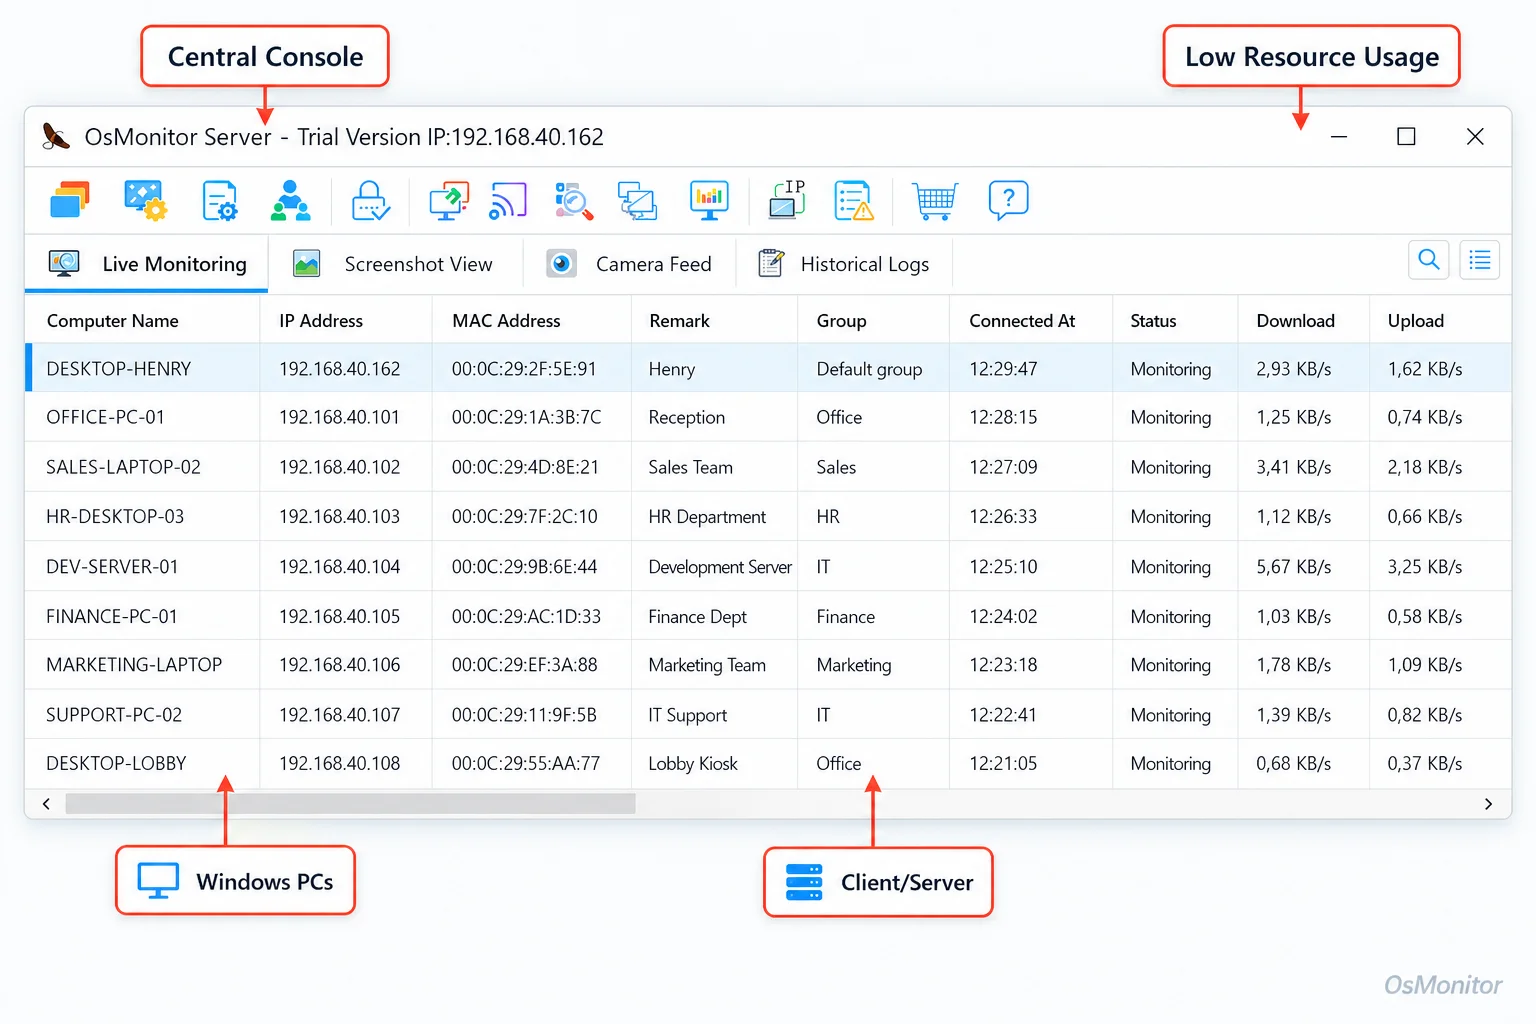Select download rate 0,68 KB/s

pyautogui.click(x=1294, y=763)
